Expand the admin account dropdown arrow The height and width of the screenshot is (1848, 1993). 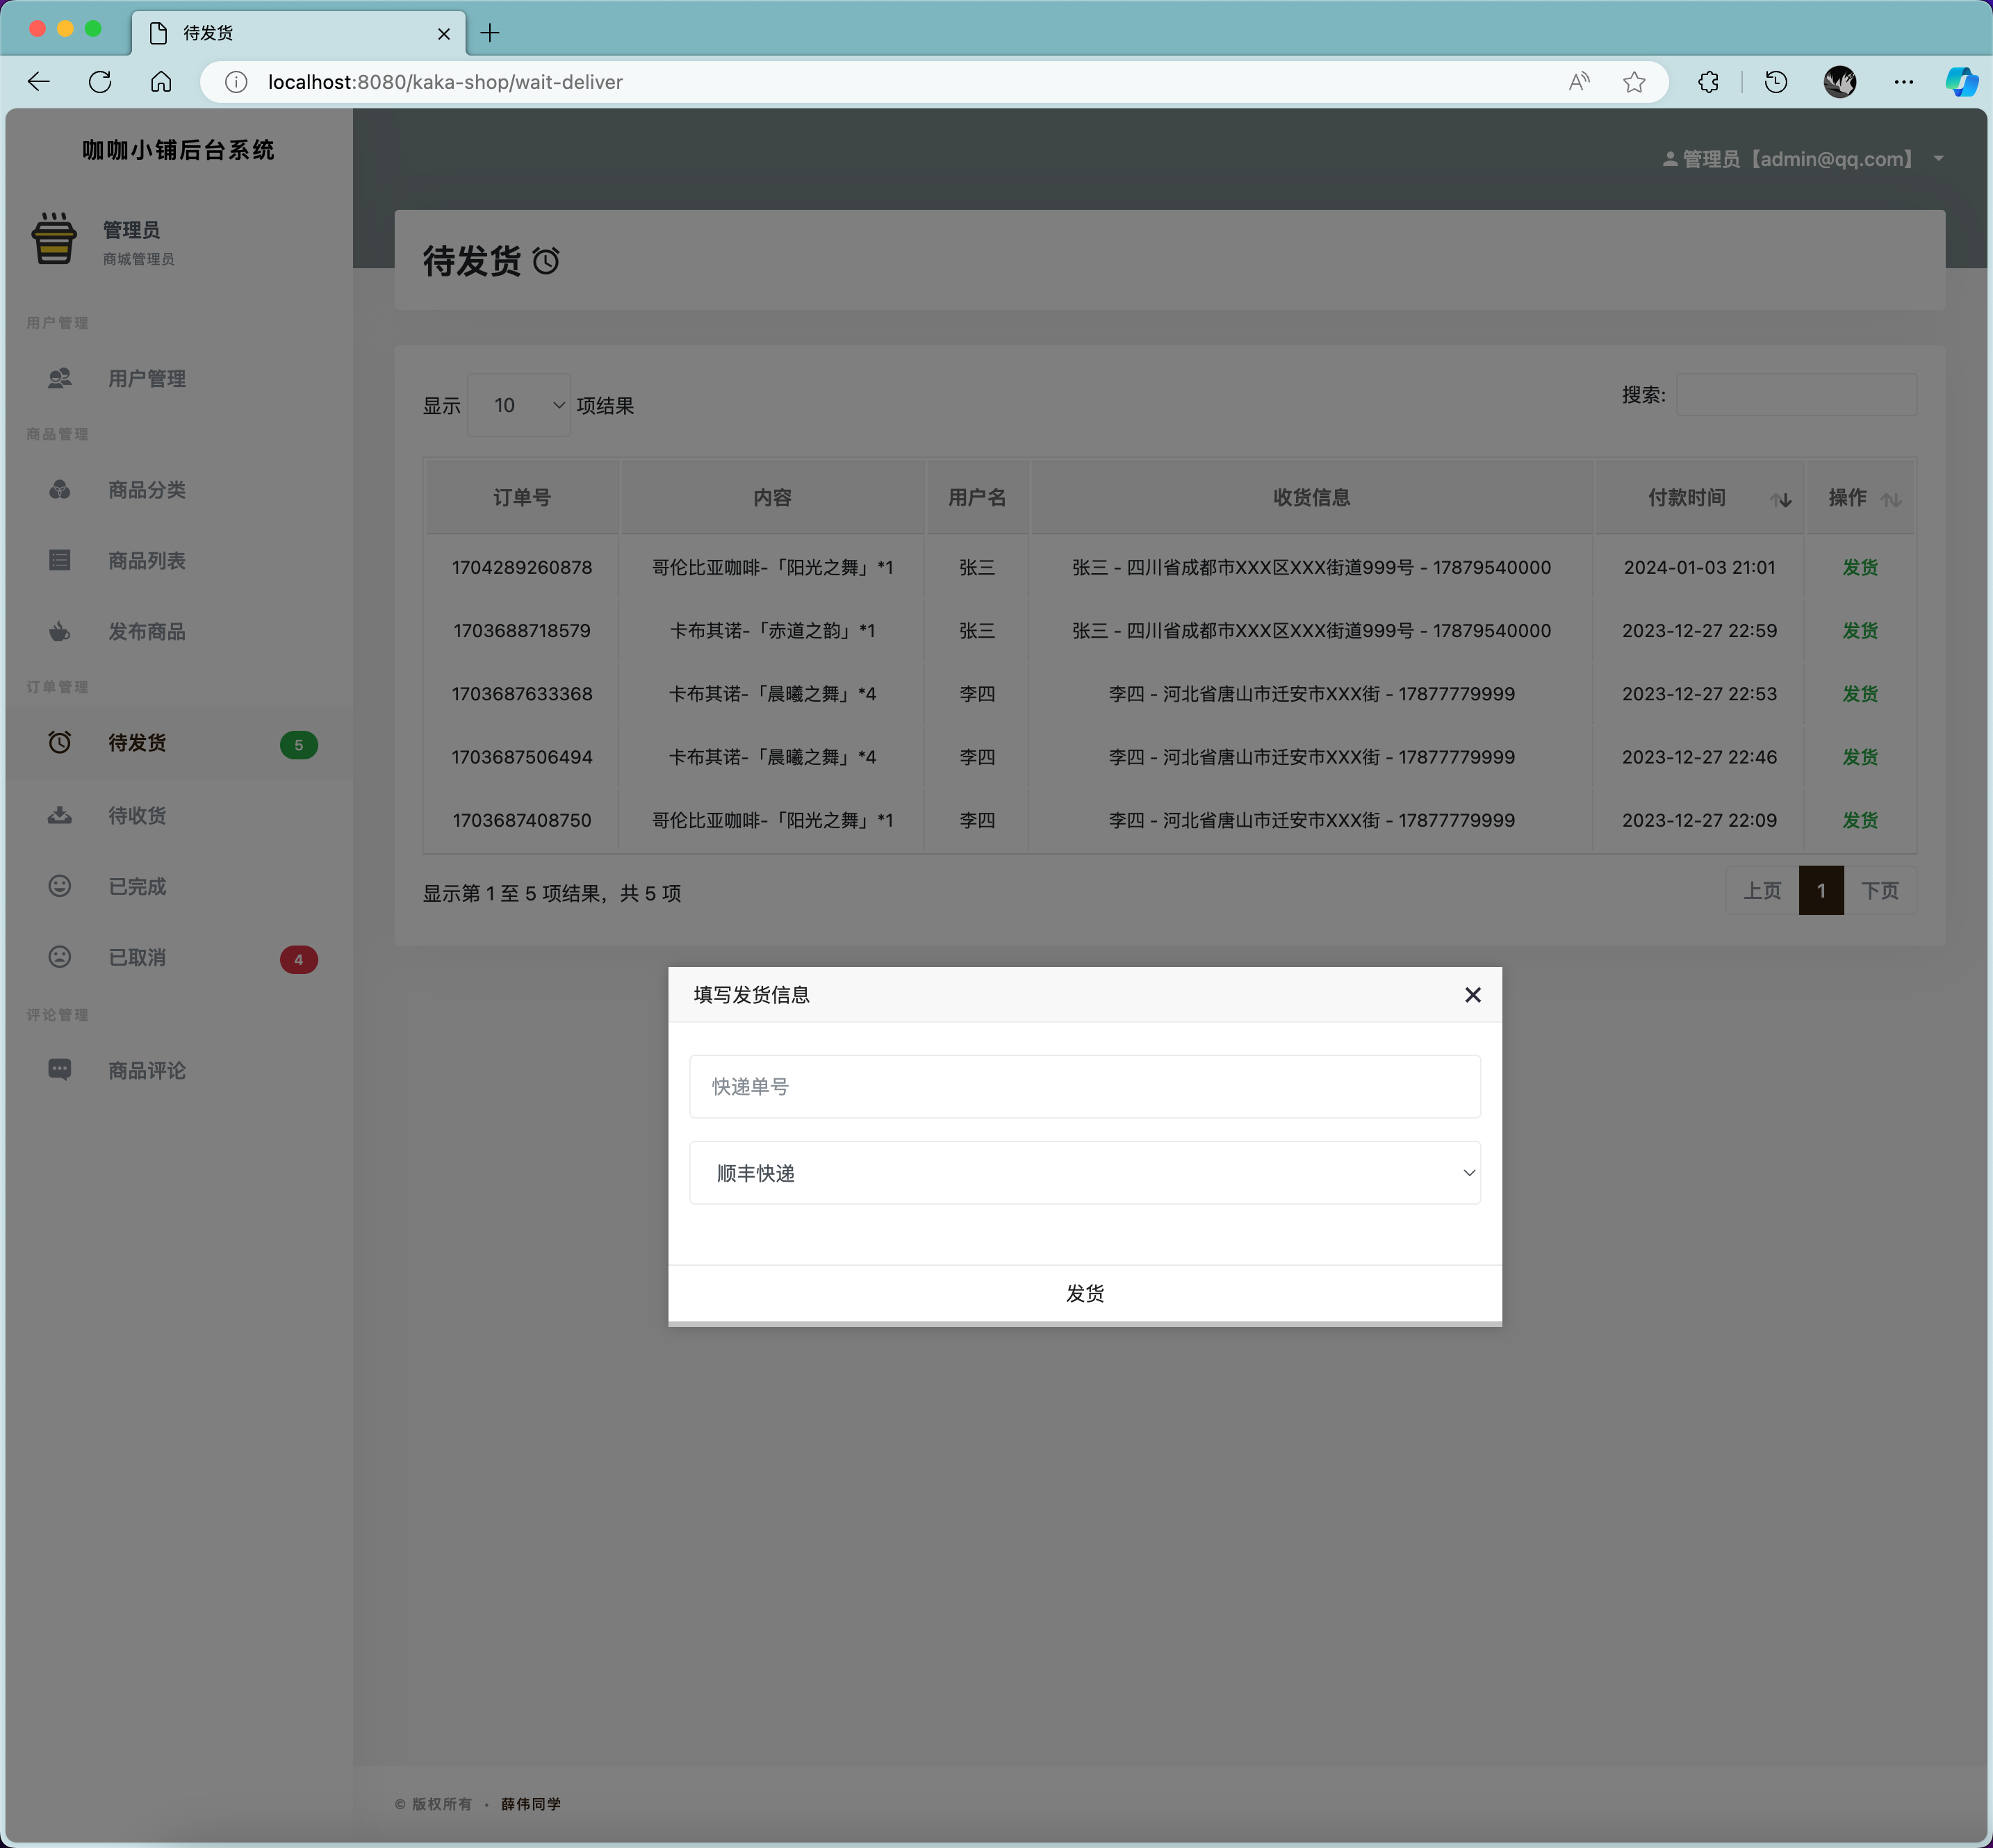pyautogui.click(x=1939, y=159)
